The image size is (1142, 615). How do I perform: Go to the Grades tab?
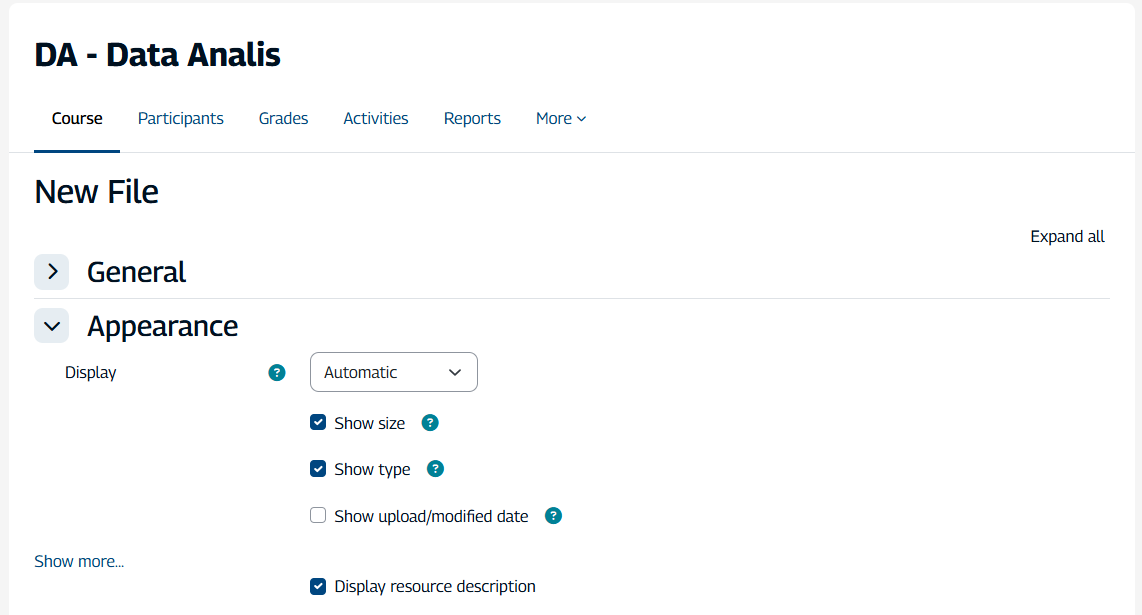coord(283,118)
